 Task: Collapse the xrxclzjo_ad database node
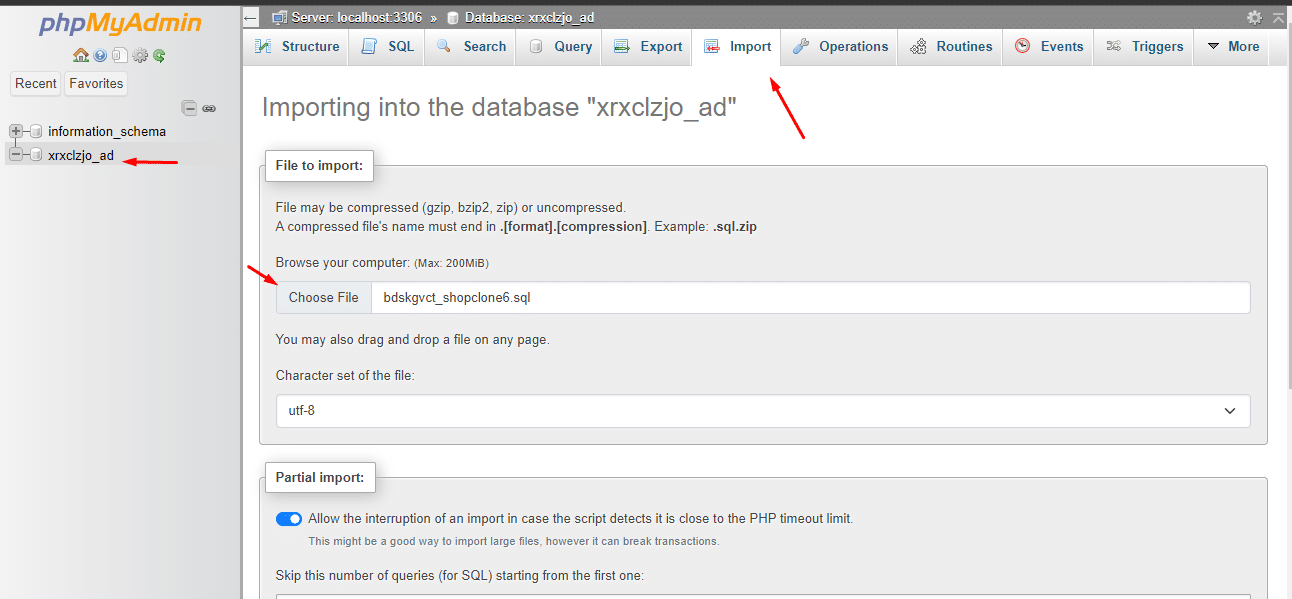coord(16,155)
